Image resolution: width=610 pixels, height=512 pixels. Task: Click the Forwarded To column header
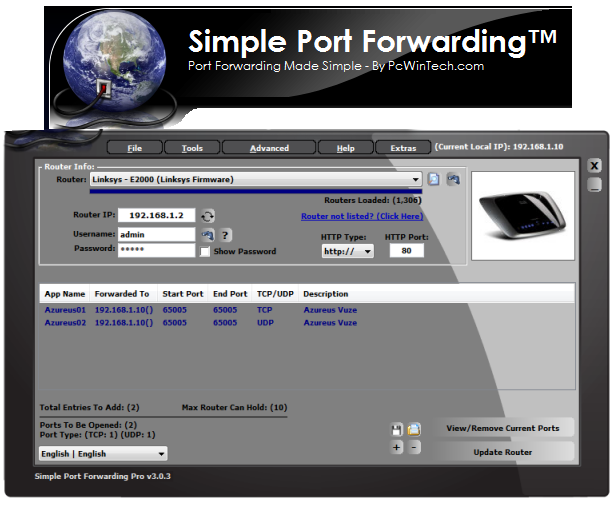pos(122,294)
